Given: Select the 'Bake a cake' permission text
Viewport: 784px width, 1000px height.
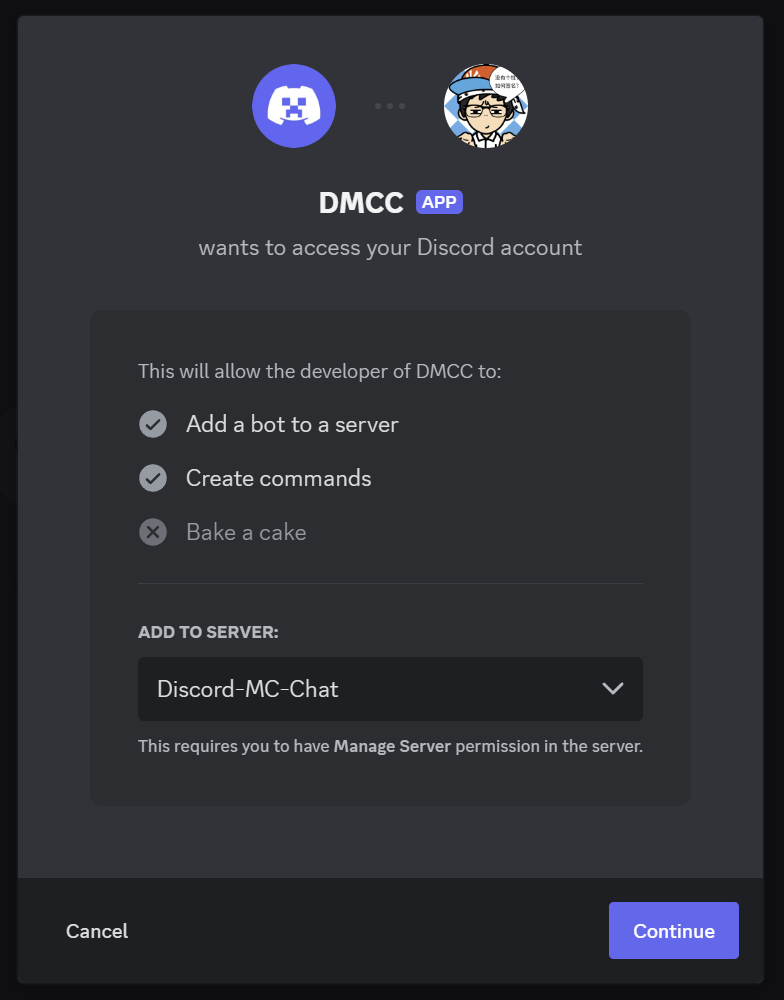Looking at the screenshot, I should [x=246, y=532].
